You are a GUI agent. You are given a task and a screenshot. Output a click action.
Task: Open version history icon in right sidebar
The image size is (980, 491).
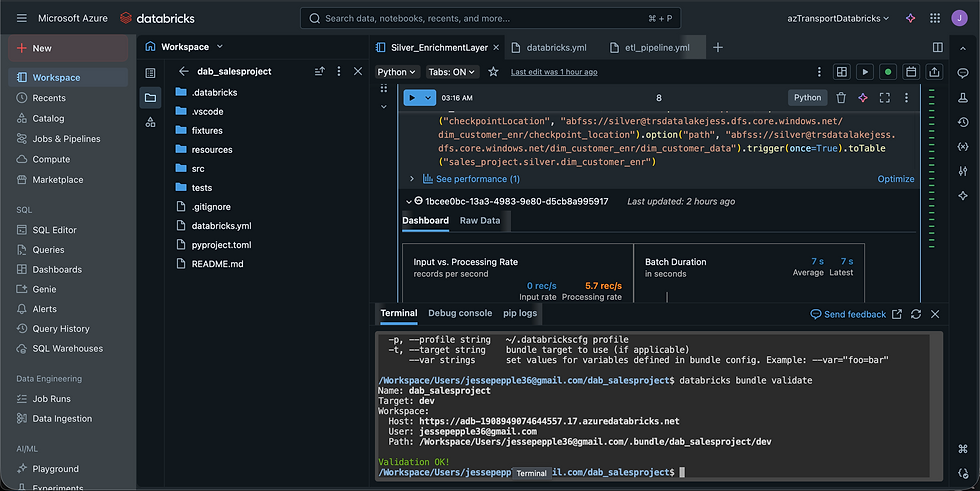(x=962, y=122)
